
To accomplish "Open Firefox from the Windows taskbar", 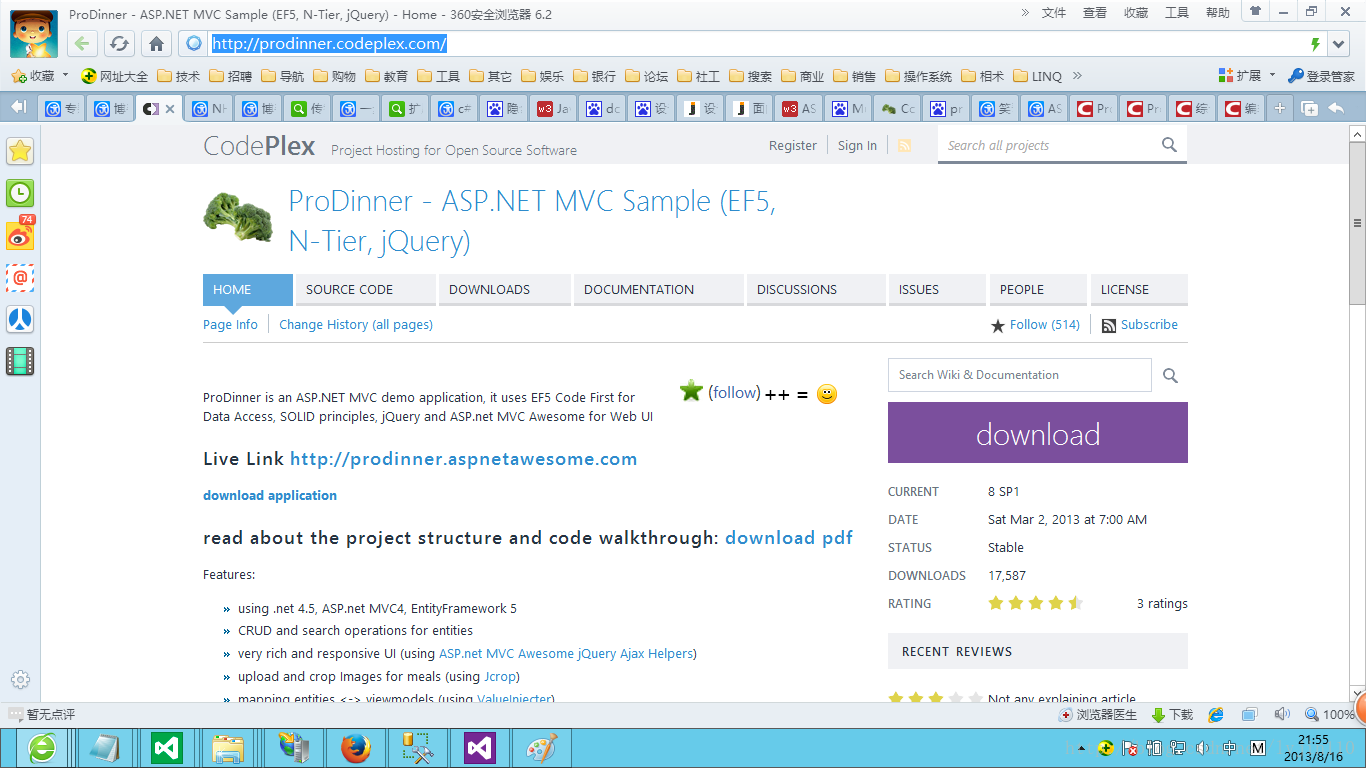I will click(355, 747).
